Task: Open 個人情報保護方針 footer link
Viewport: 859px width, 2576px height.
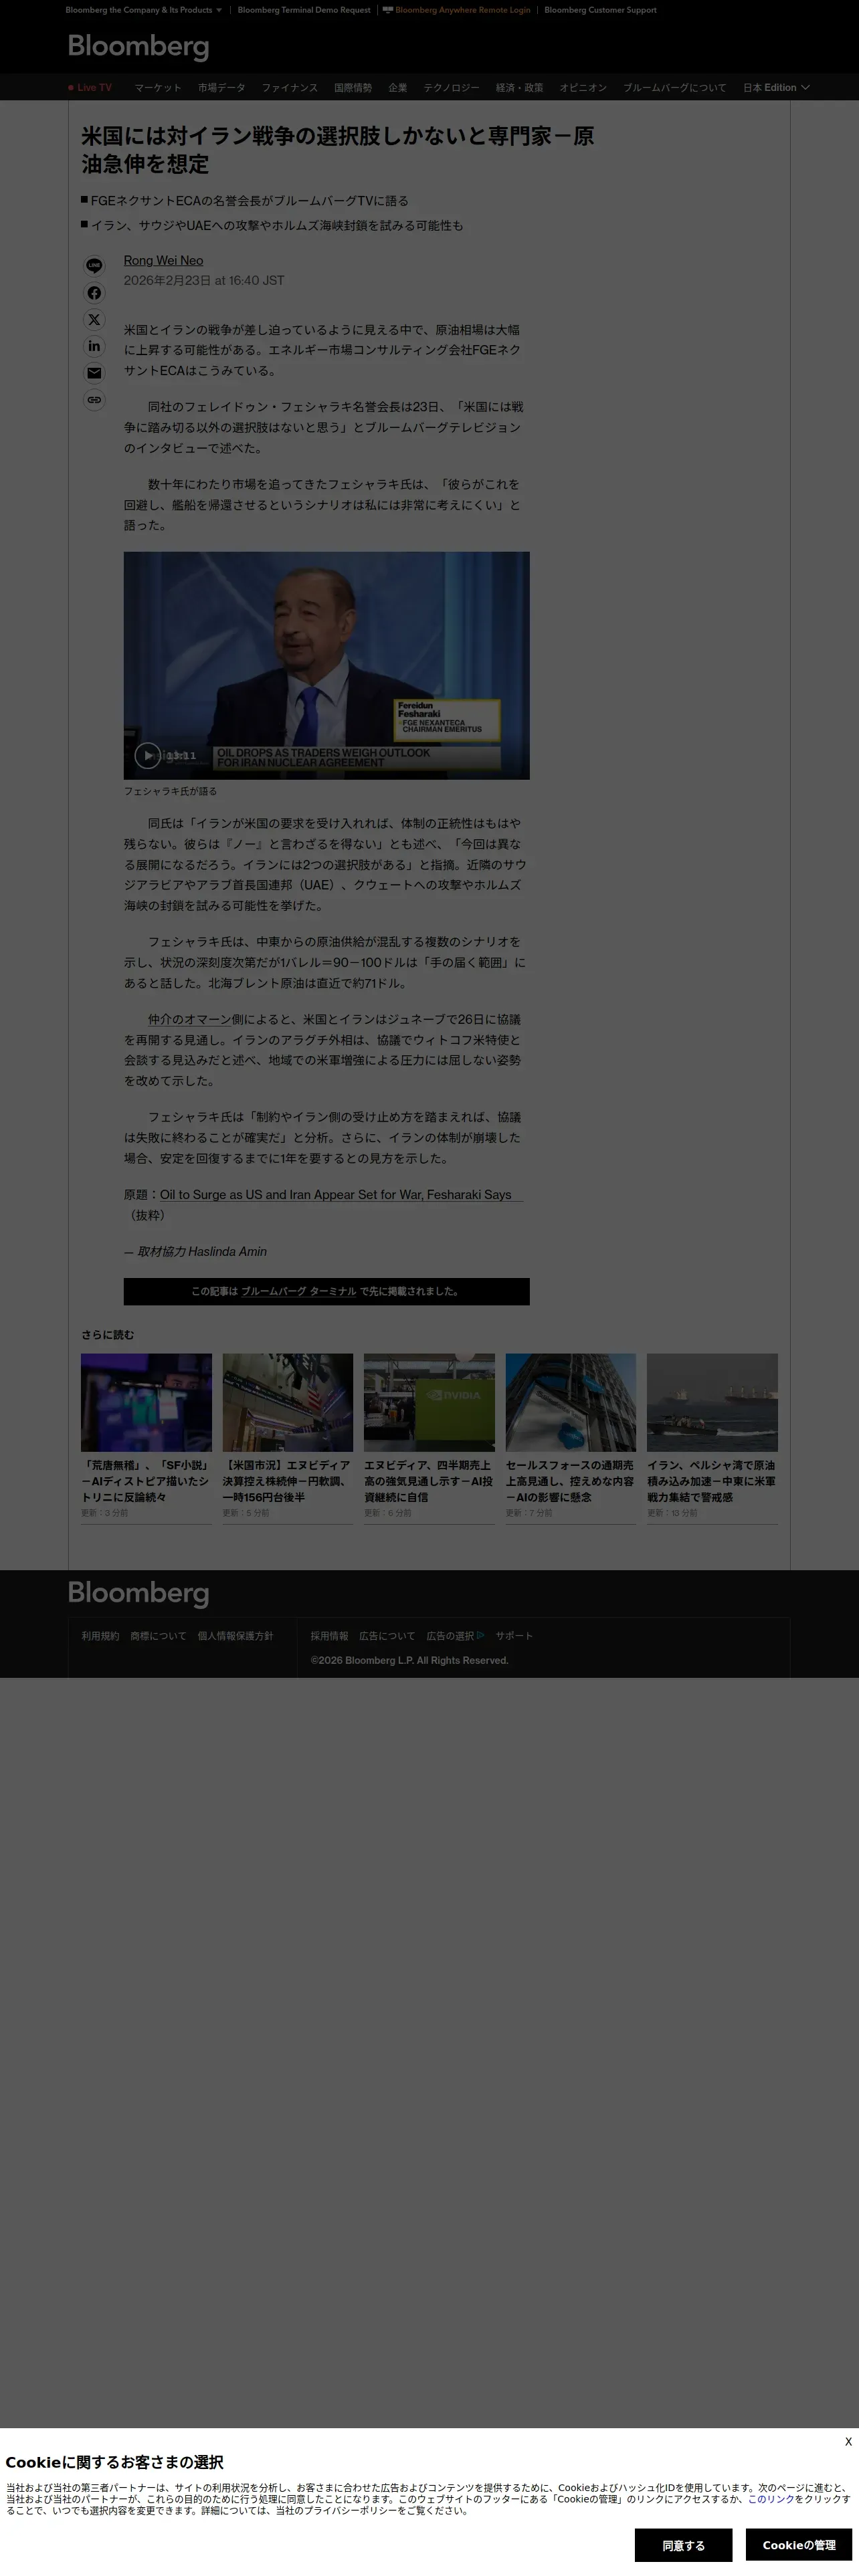Action: pos(235,1636)
